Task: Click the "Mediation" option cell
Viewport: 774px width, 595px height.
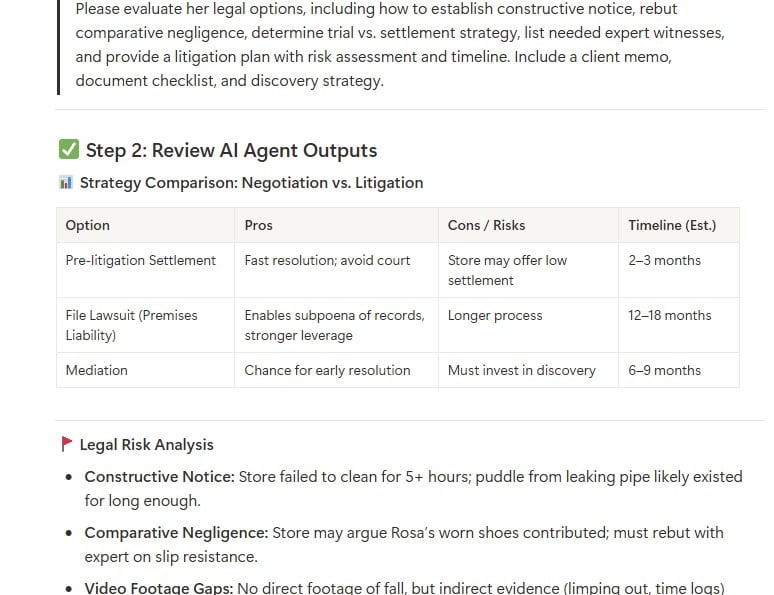Action: tap(97, 370)
